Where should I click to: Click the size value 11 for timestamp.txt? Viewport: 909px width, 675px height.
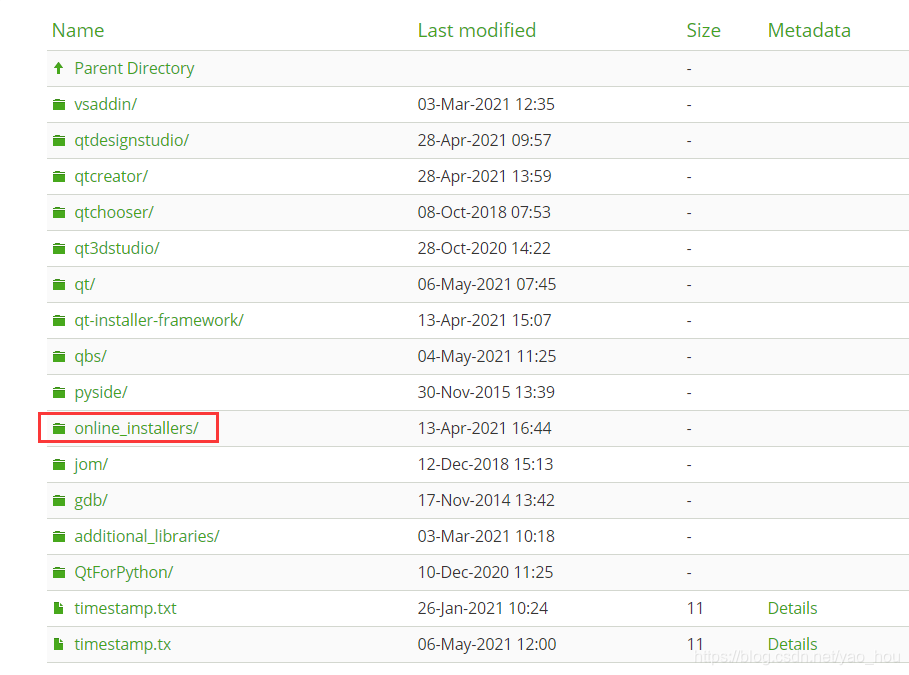[695, 608]
